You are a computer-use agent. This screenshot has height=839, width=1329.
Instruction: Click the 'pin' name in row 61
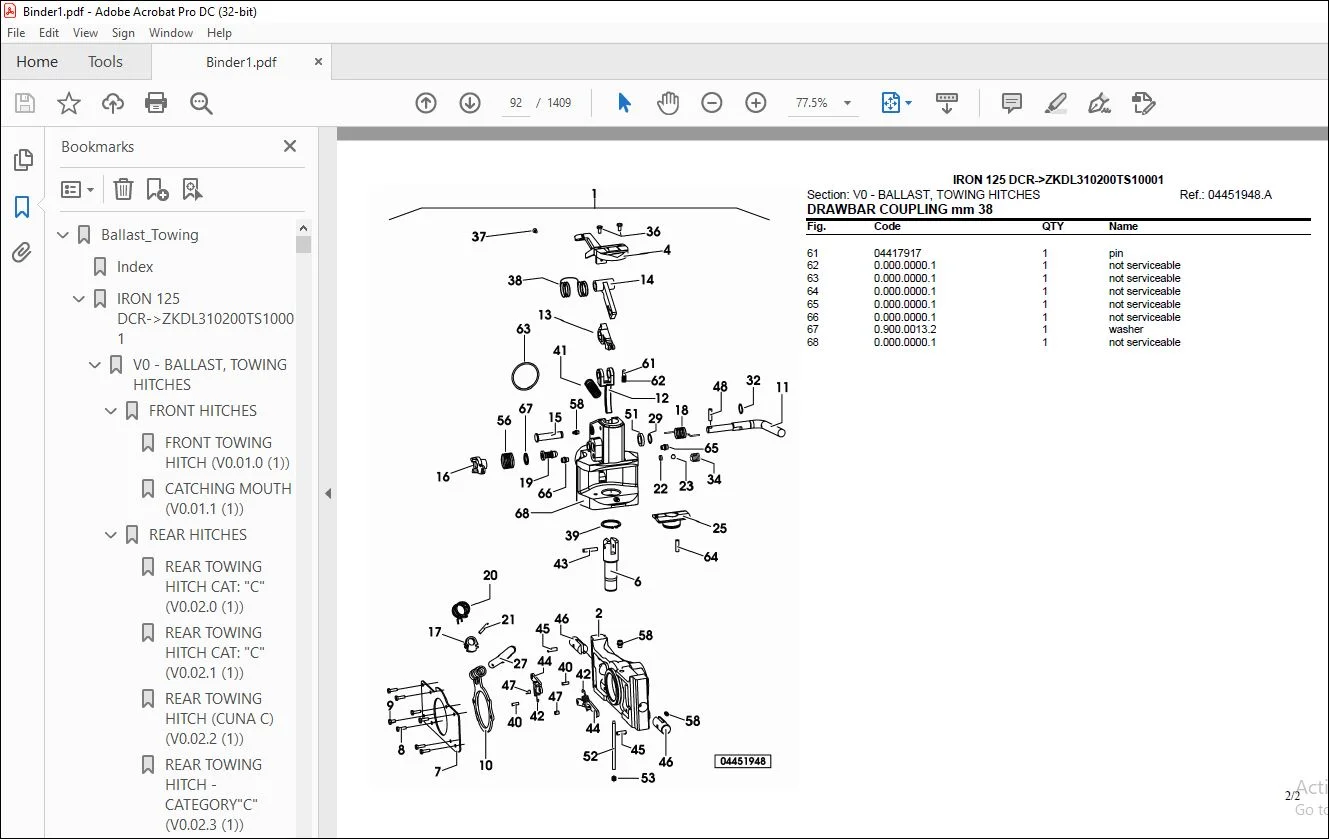[1115, 253]
